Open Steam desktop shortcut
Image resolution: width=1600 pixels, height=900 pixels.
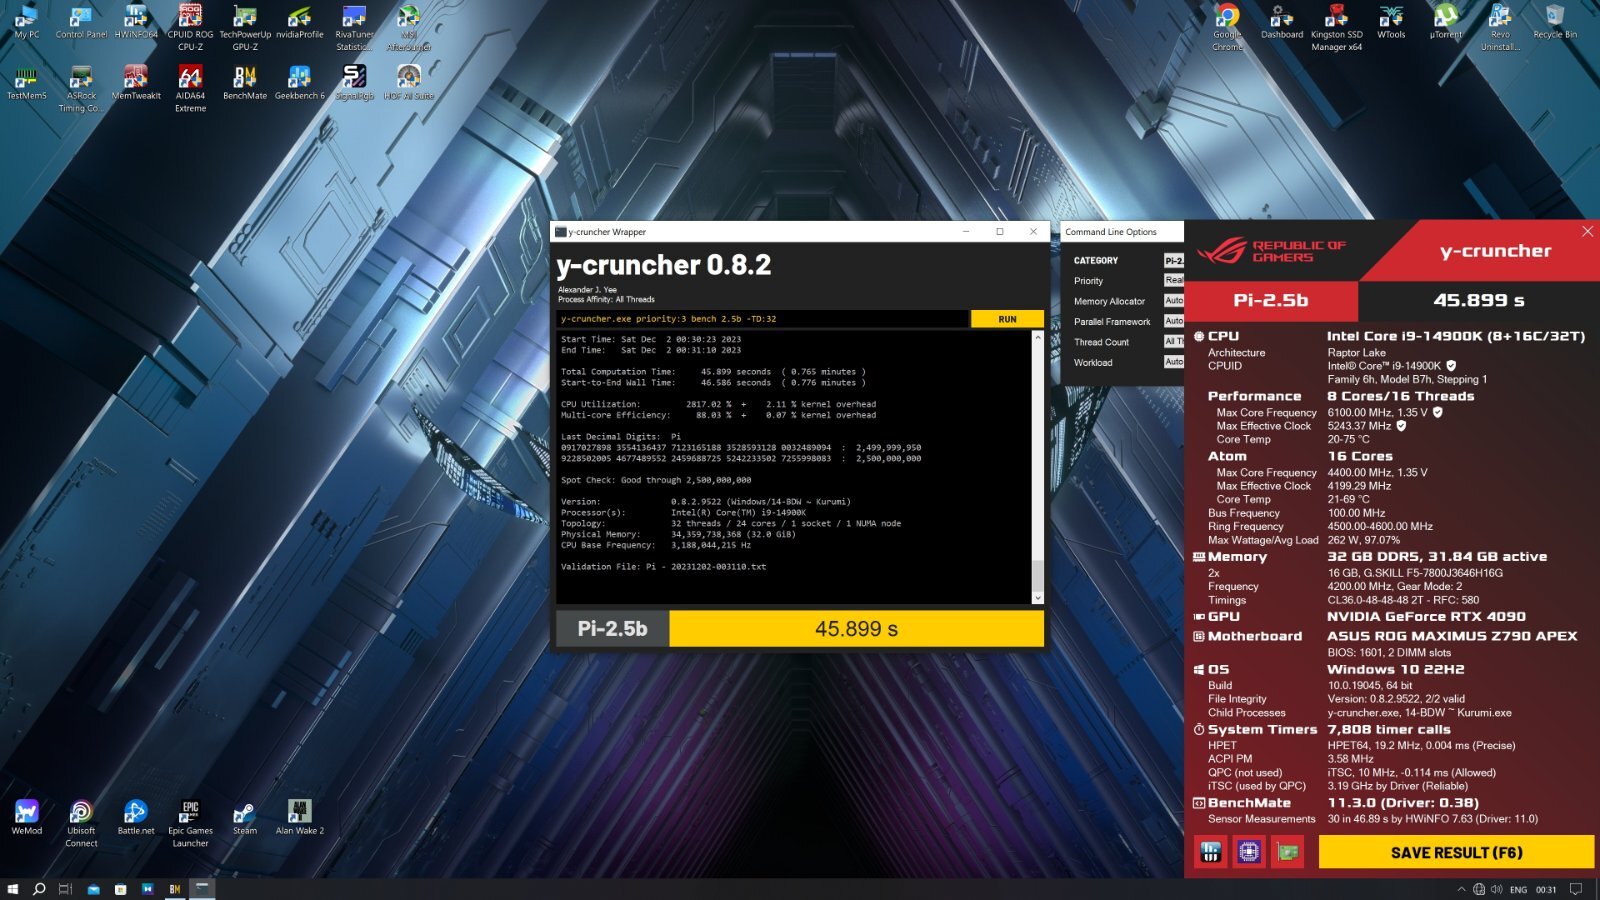click(x=245, y=817)
